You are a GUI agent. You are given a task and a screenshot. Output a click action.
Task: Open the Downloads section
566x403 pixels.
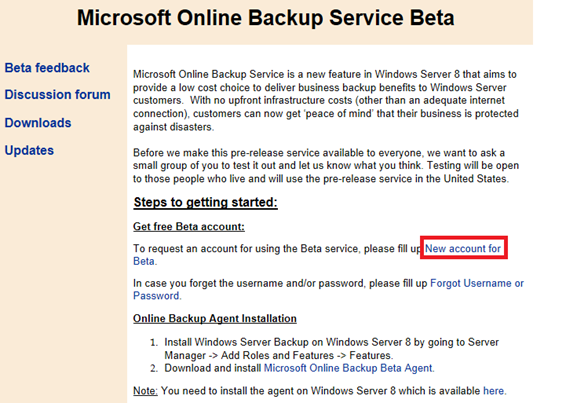[x=38, y=123]
